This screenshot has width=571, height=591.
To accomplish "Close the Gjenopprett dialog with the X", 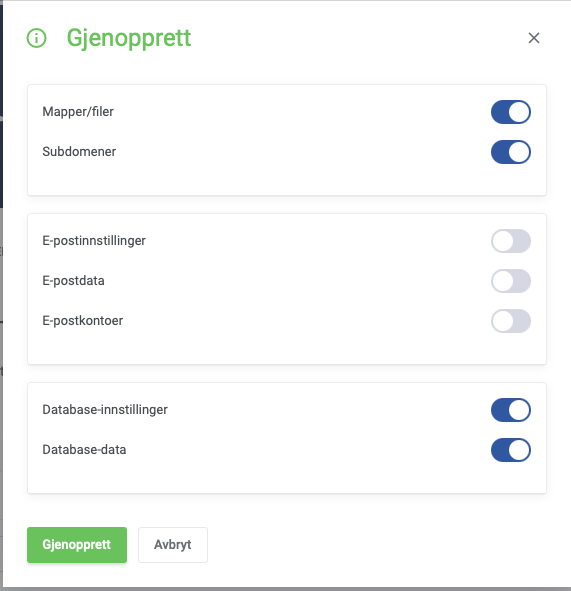I will pyautogui.click(x=534, y=38).
